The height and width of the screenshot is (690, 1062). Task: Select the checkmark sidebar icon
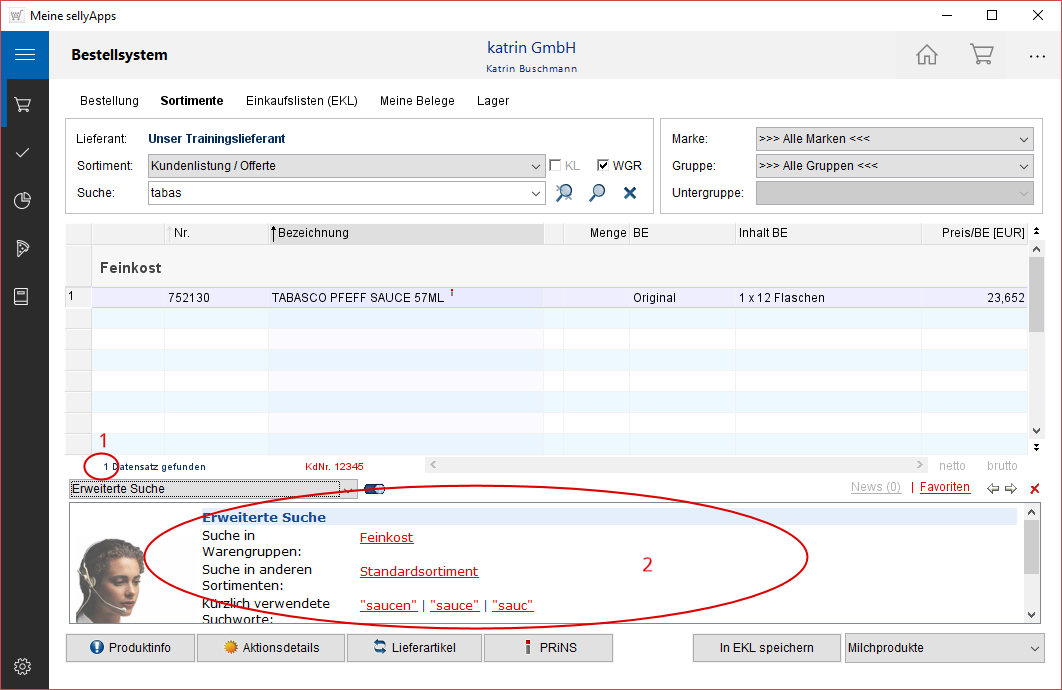[x=24, y=153]
